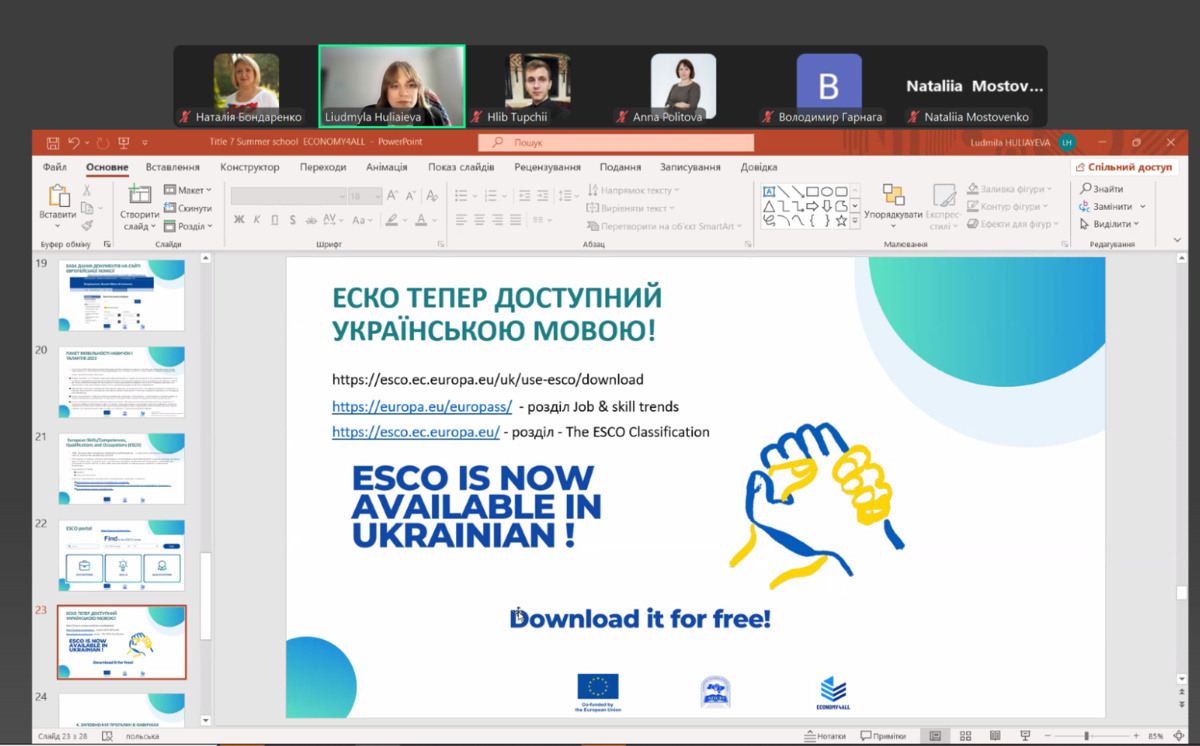Click the Save icon in the title bar
The width and height of the screenshot is (1200, 746).
coord(53,143)
